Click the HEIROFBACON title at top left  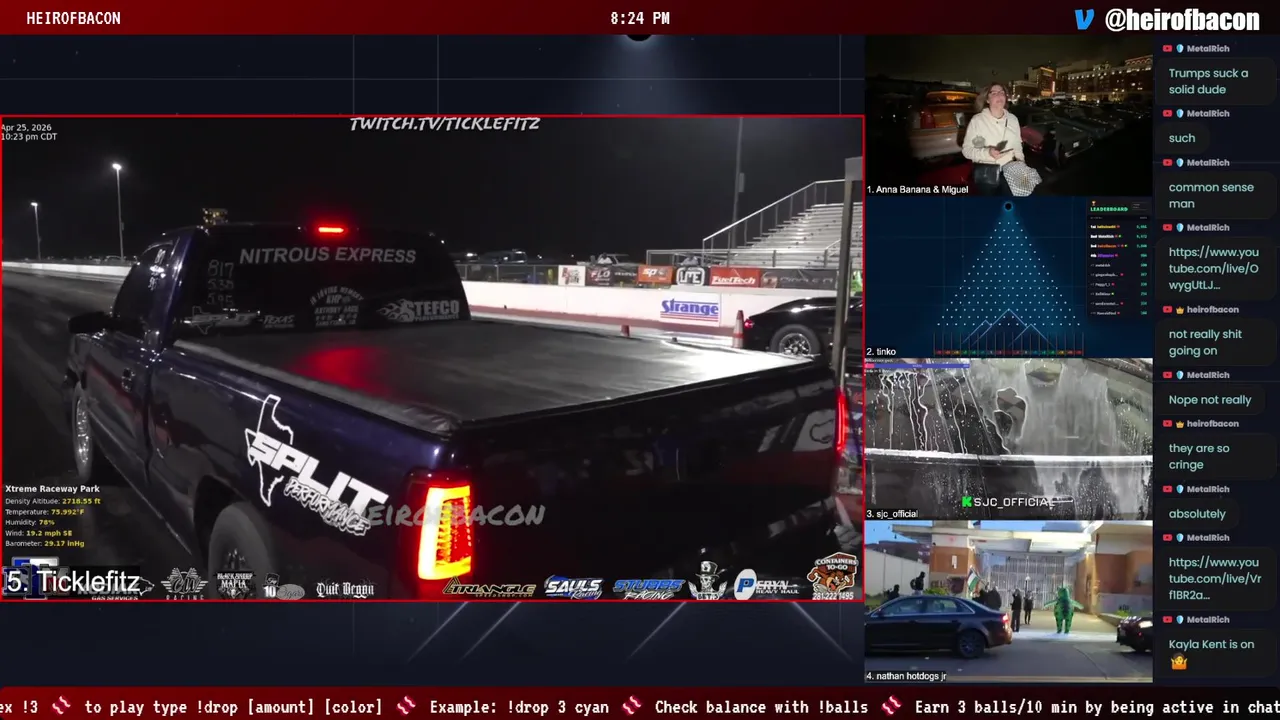coord(73,18)
